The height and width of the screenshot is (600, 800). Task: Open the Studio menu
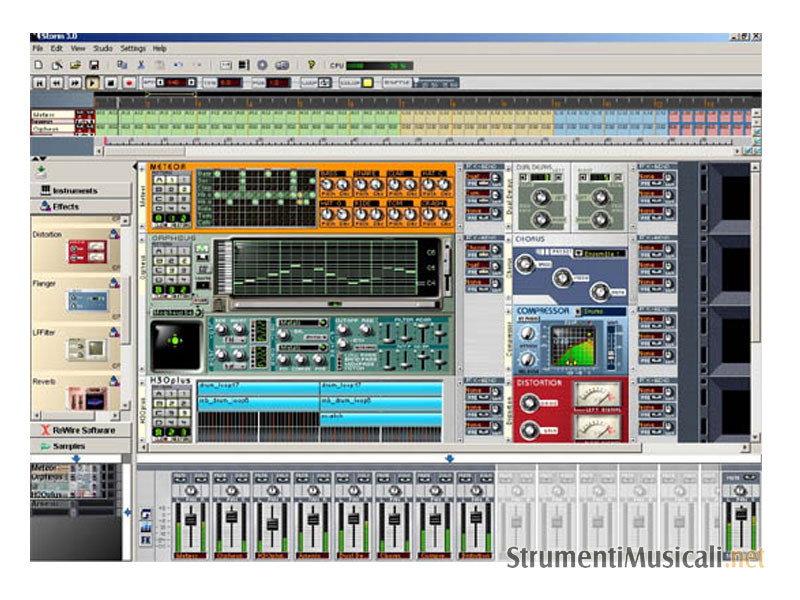tap(103, 48)
